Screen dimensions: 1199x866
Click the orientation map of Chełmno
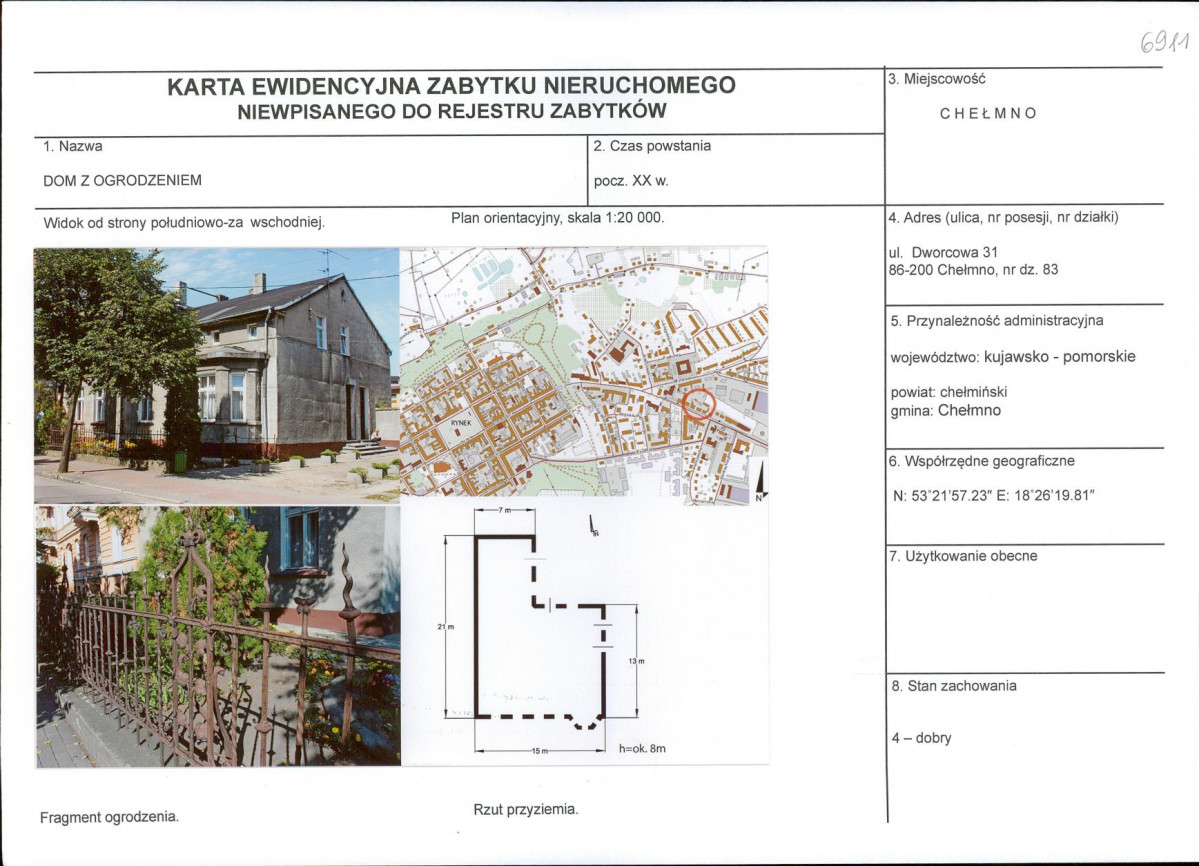point(584,373)
